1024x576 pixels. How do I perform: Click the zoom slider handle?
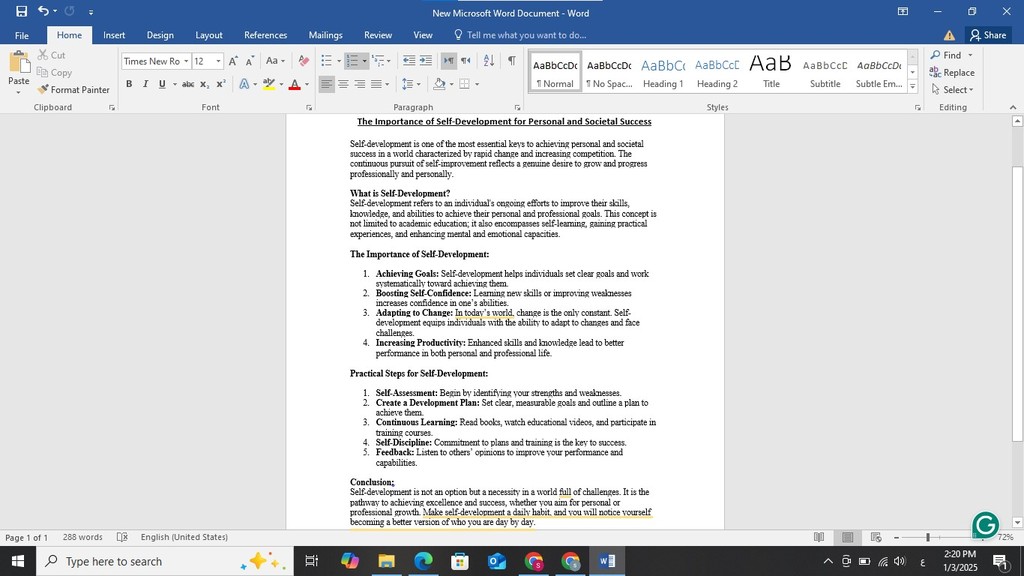927,537
